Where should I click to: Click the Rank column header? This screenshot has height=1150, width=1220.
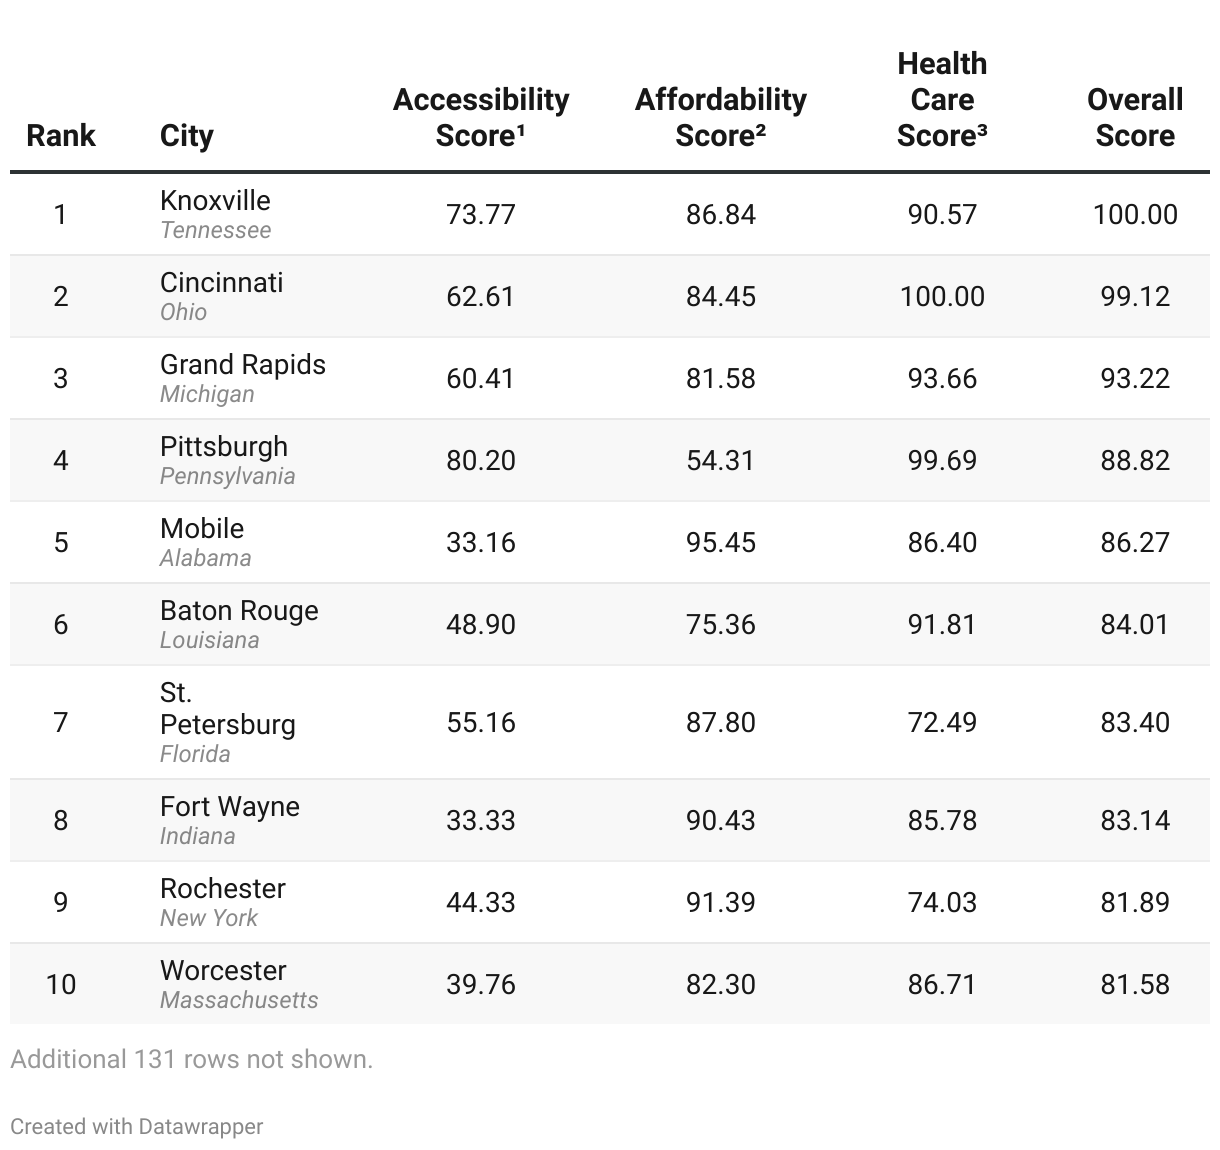pos(61,135)
